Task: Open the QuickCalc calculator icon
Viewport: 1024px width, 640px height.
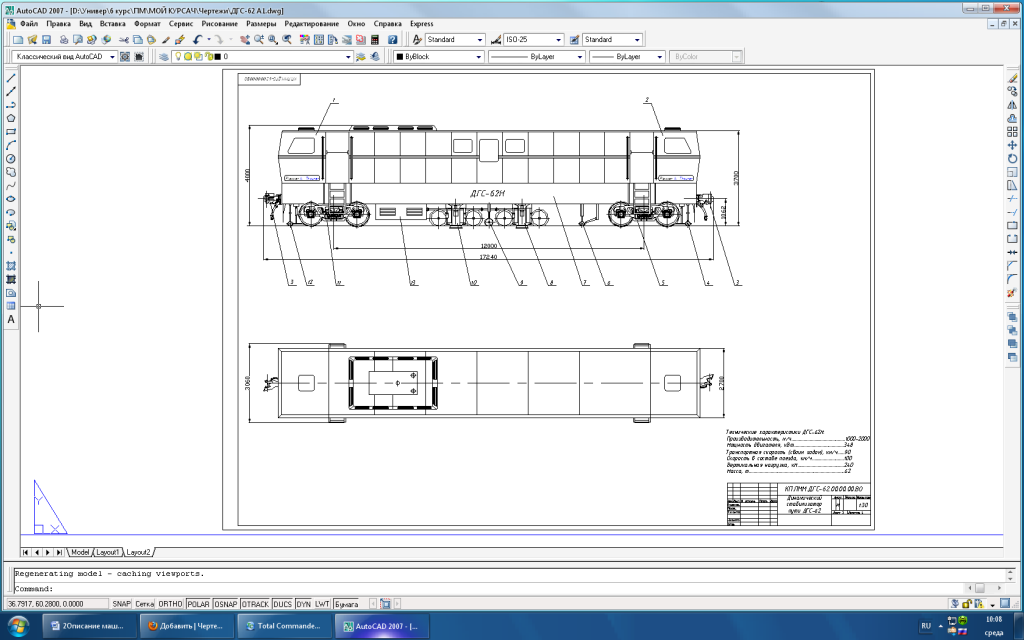Action: [375, 40]
